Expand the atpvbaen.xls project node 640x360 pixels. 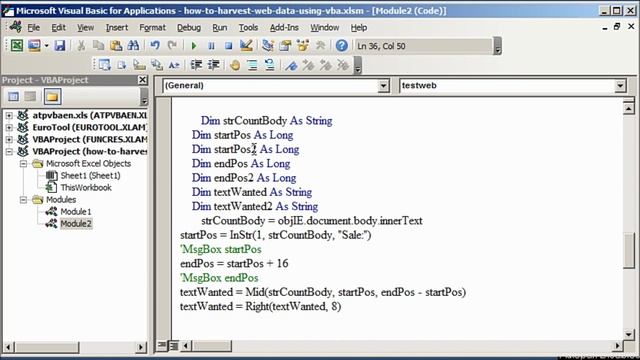click(9, 116)
